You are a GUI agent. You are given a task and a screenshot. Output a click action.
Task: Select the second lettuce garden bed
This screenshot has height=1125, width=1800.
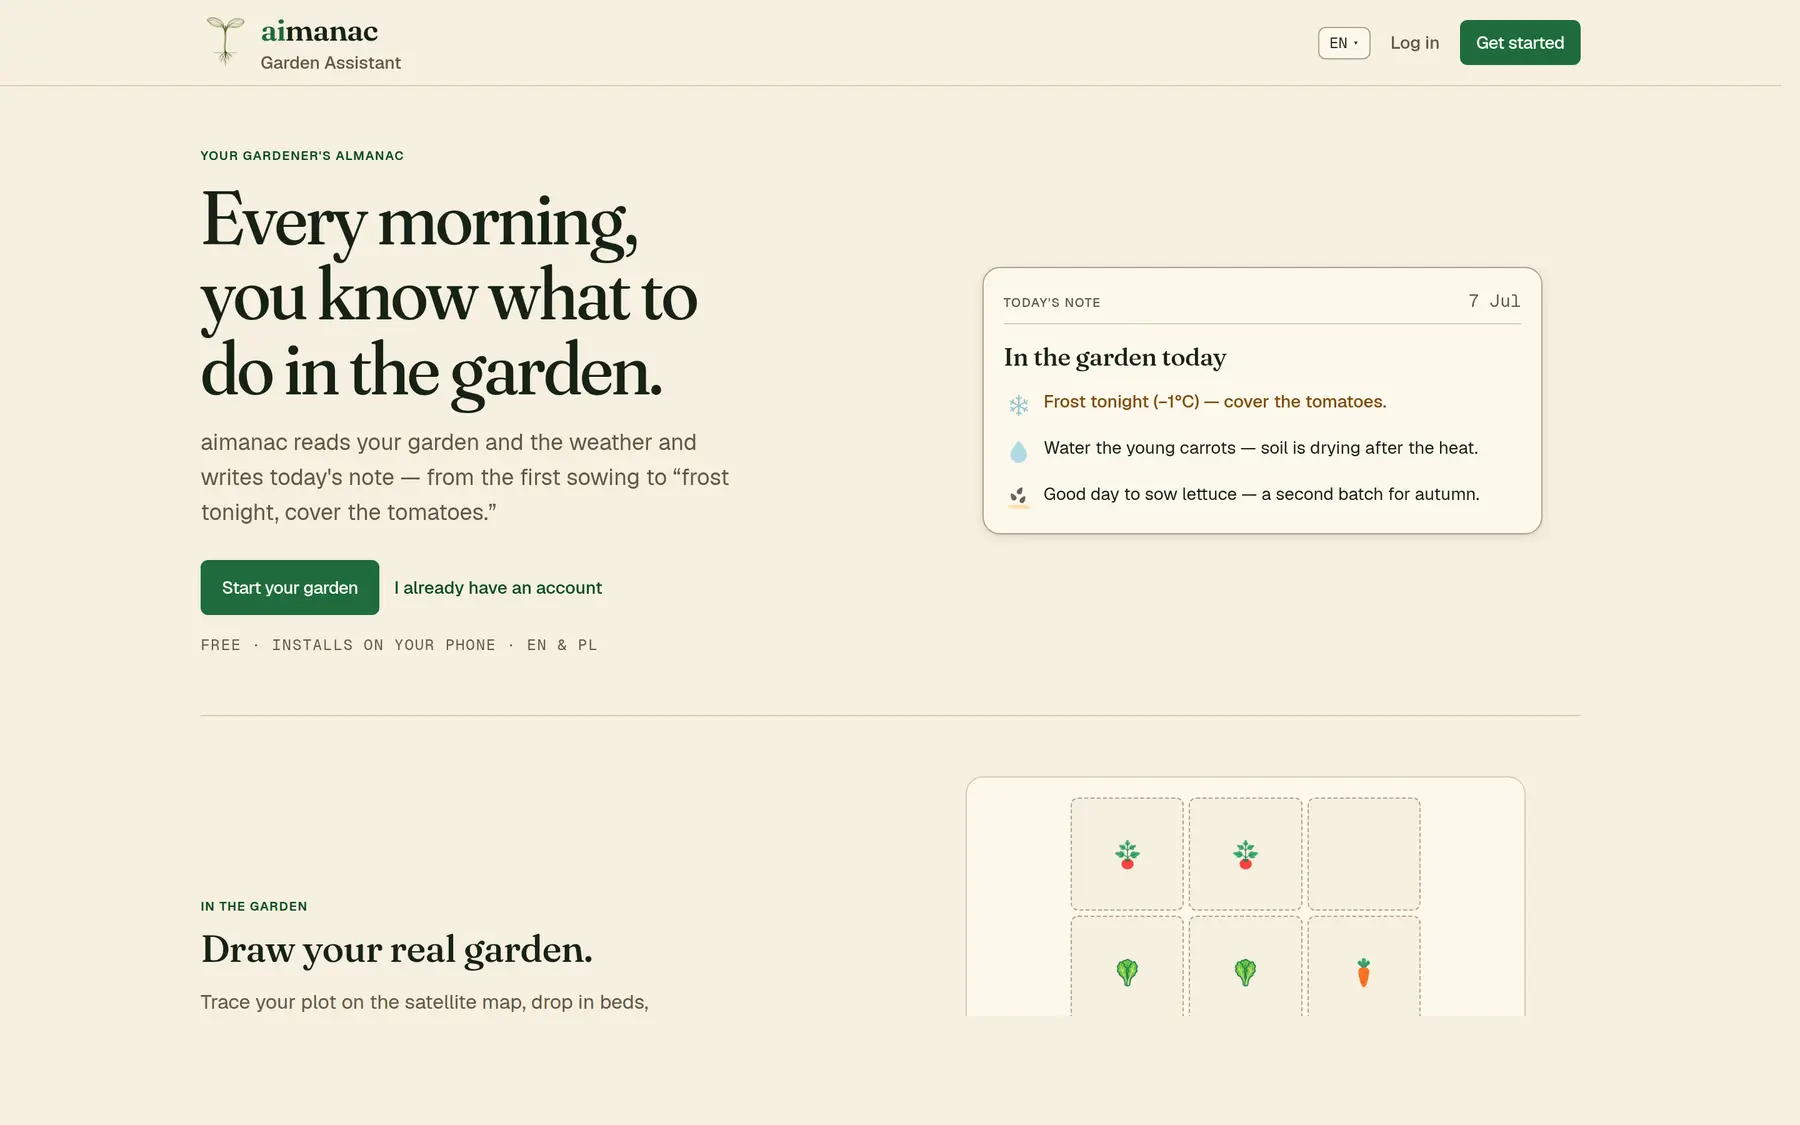(1245, 967)
